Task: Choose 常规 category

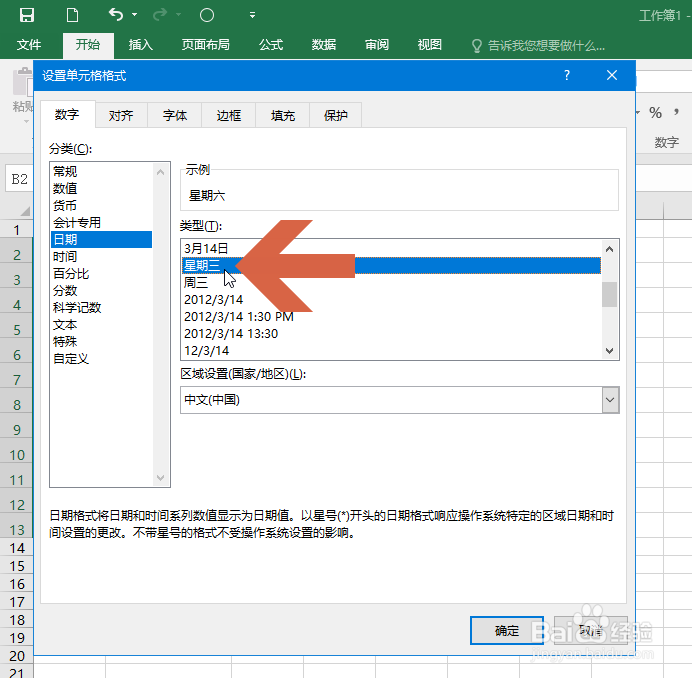Action: click(x=102, y=171)
